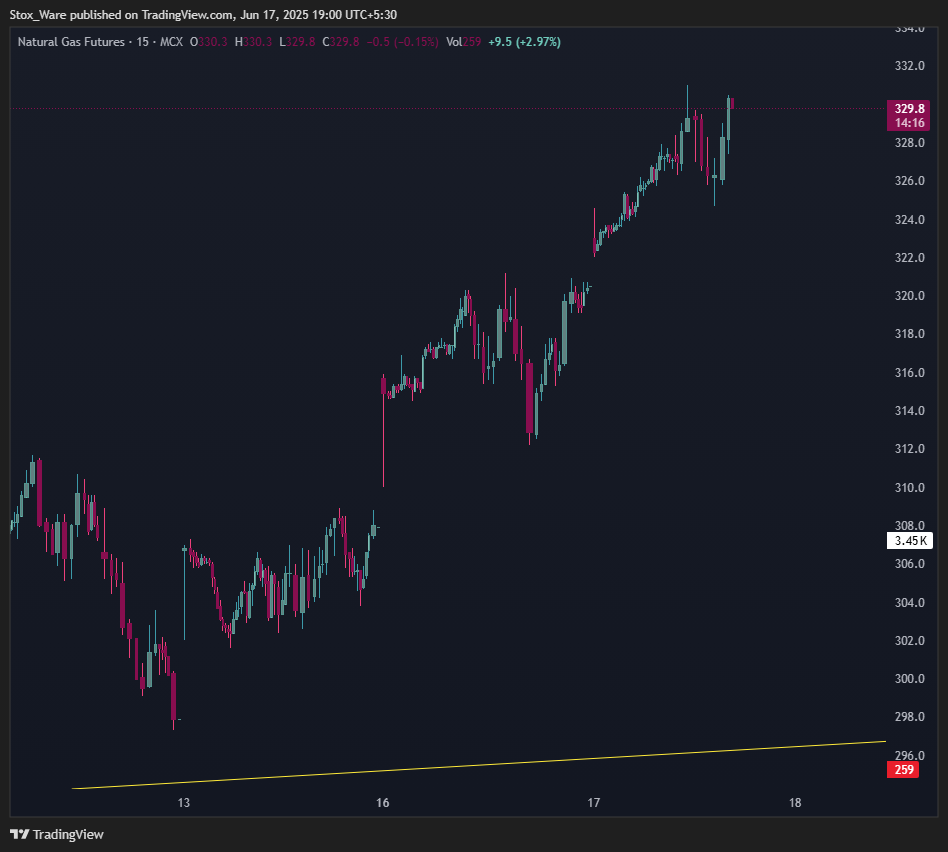948x852 pixels.
Task: Click the 326.0 price axis label
Action: tap(909, 181)
